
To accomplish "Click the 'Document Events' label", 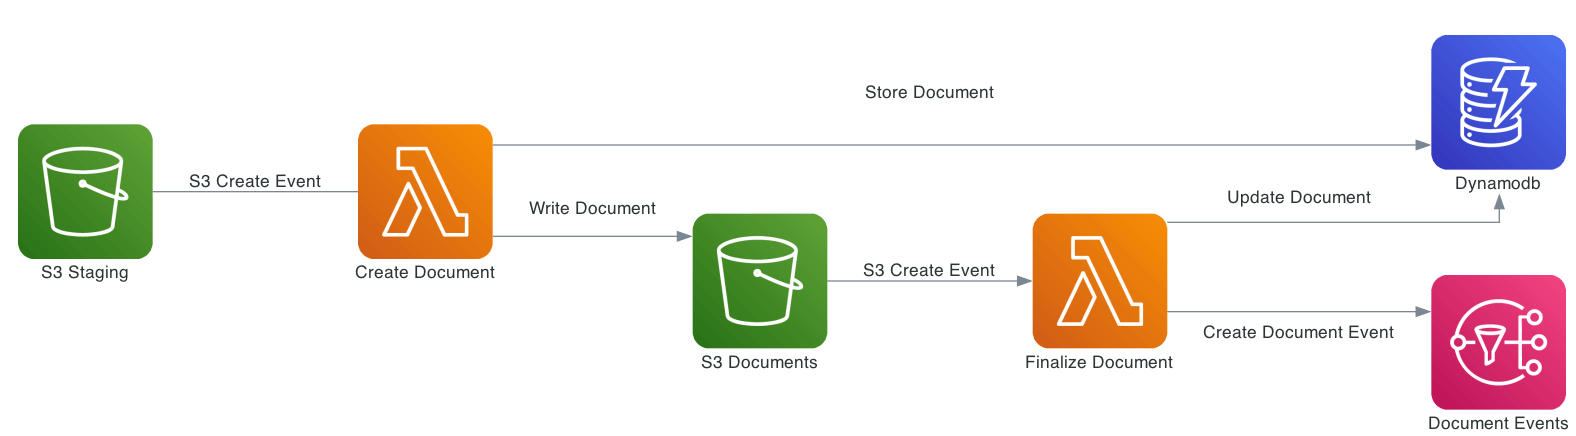I will click(1498, 423).
